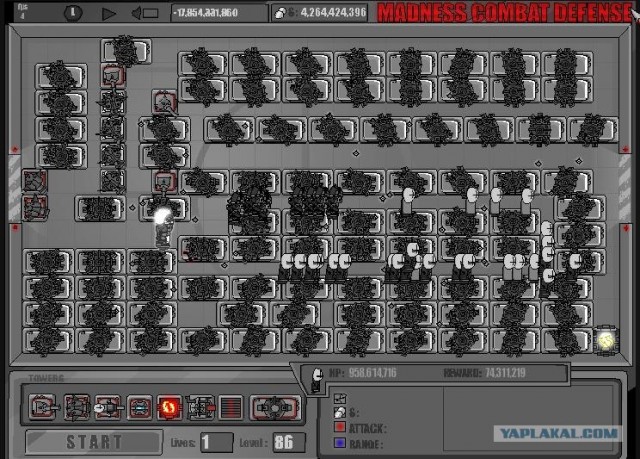Click the Lives value field
The height and width of the screenshot is (459, 640).
(x=216, y=442)
